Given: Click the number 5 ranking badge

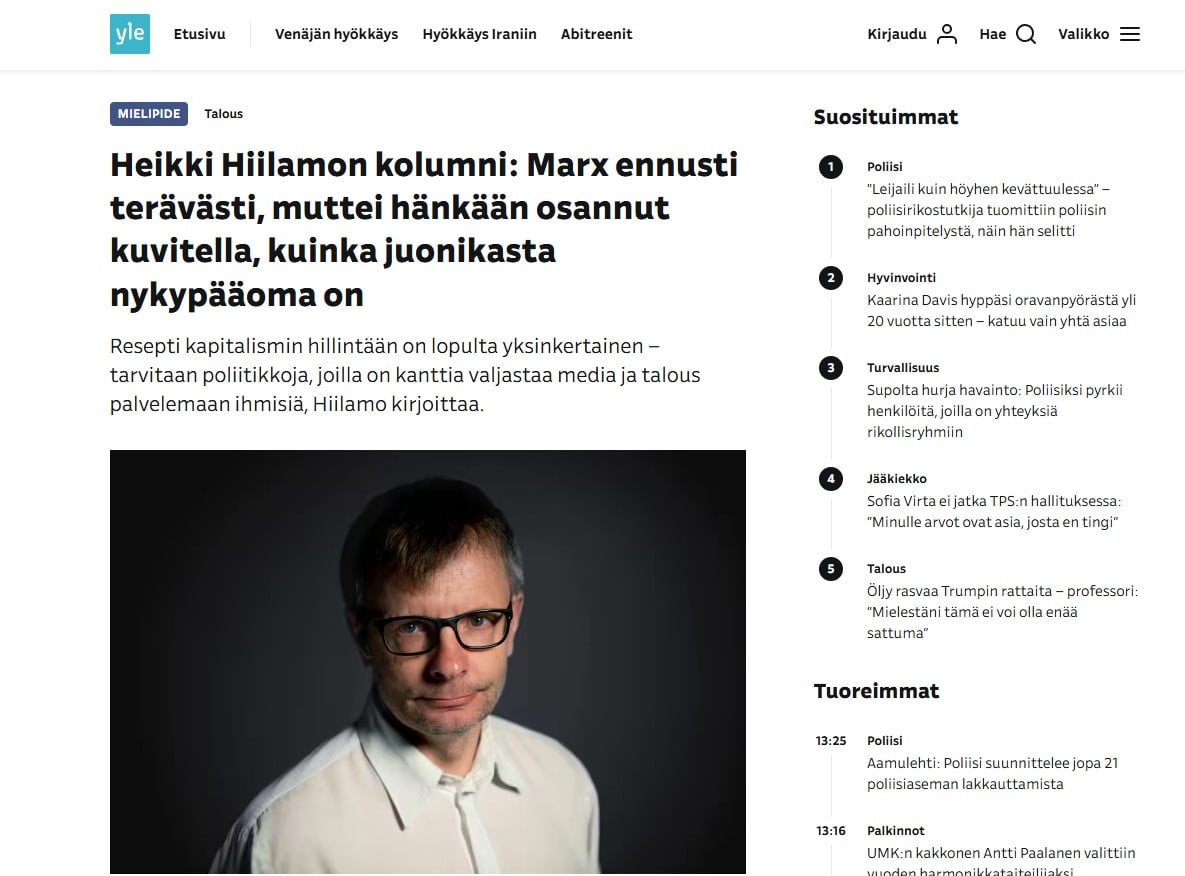Looking at the screenshot, I should [x=830, y=569].
